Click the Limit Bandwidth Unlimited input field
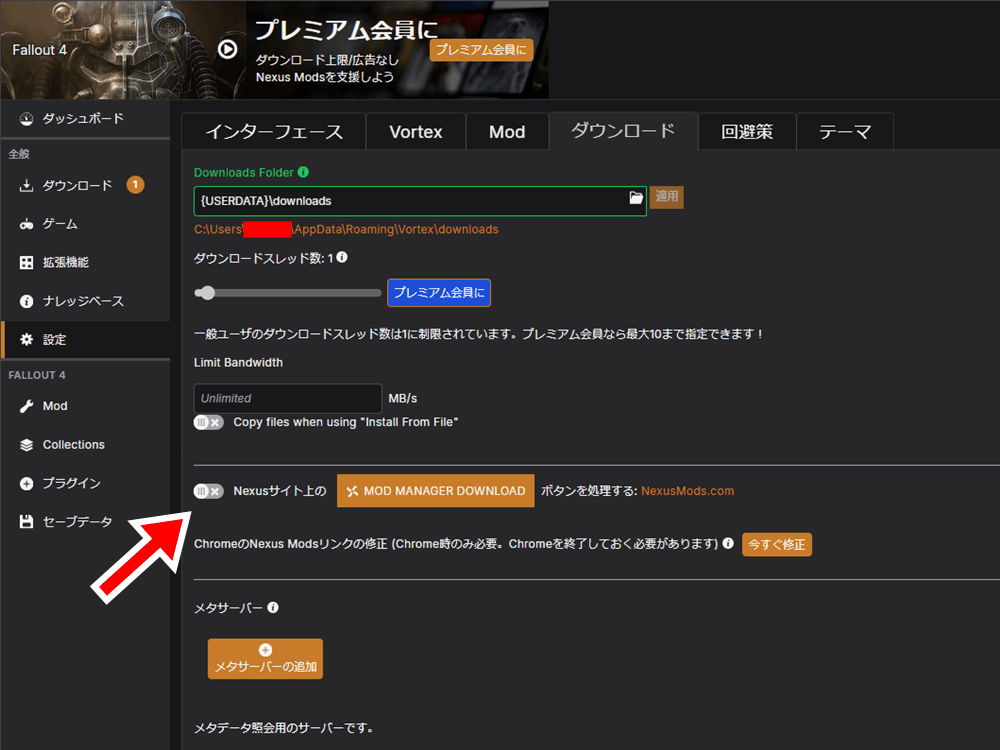 coord(288,399)
